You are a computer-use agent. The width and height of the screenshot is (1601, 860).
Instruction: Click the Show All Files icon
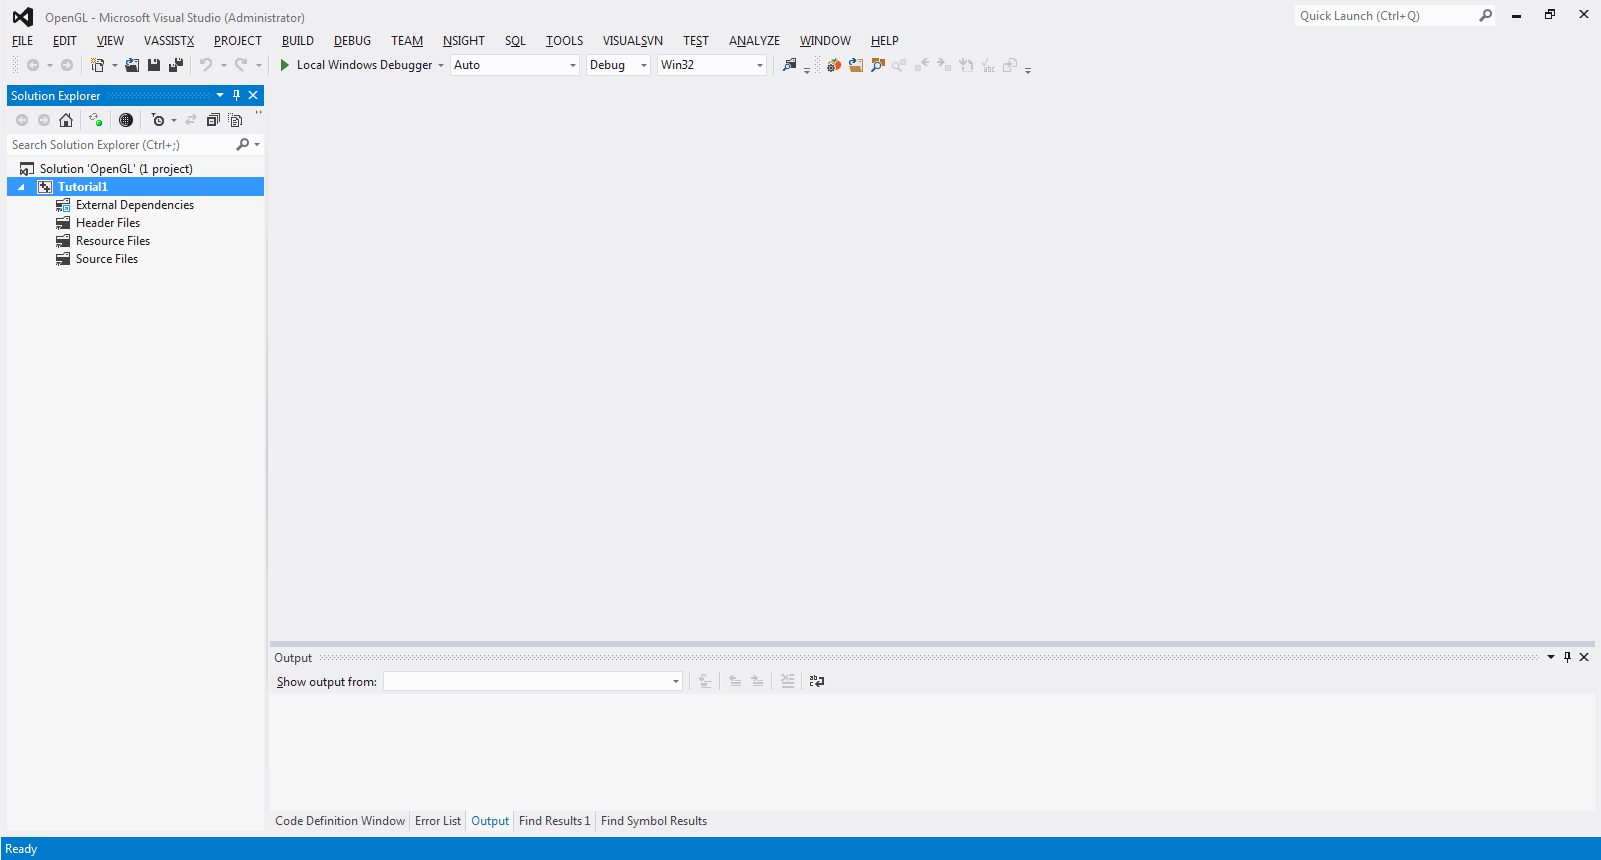coord(236,120)
